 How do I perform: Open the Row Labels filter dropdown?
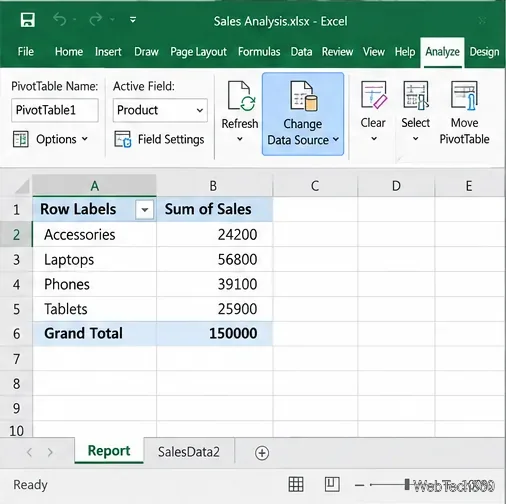point(145,210)
